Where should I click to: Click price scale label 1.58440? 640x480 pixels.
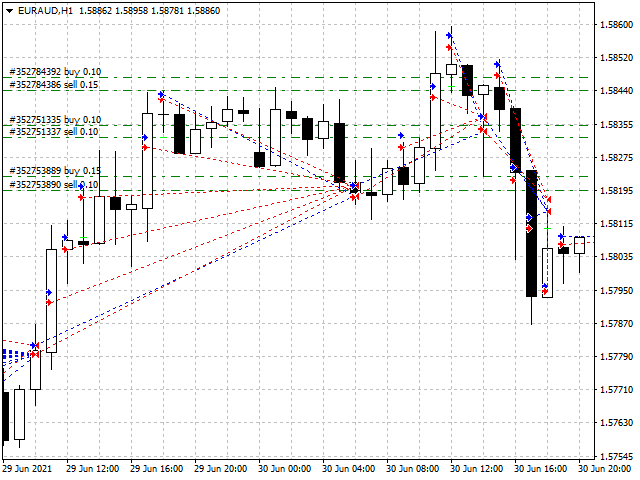click(x=616, y=91)
